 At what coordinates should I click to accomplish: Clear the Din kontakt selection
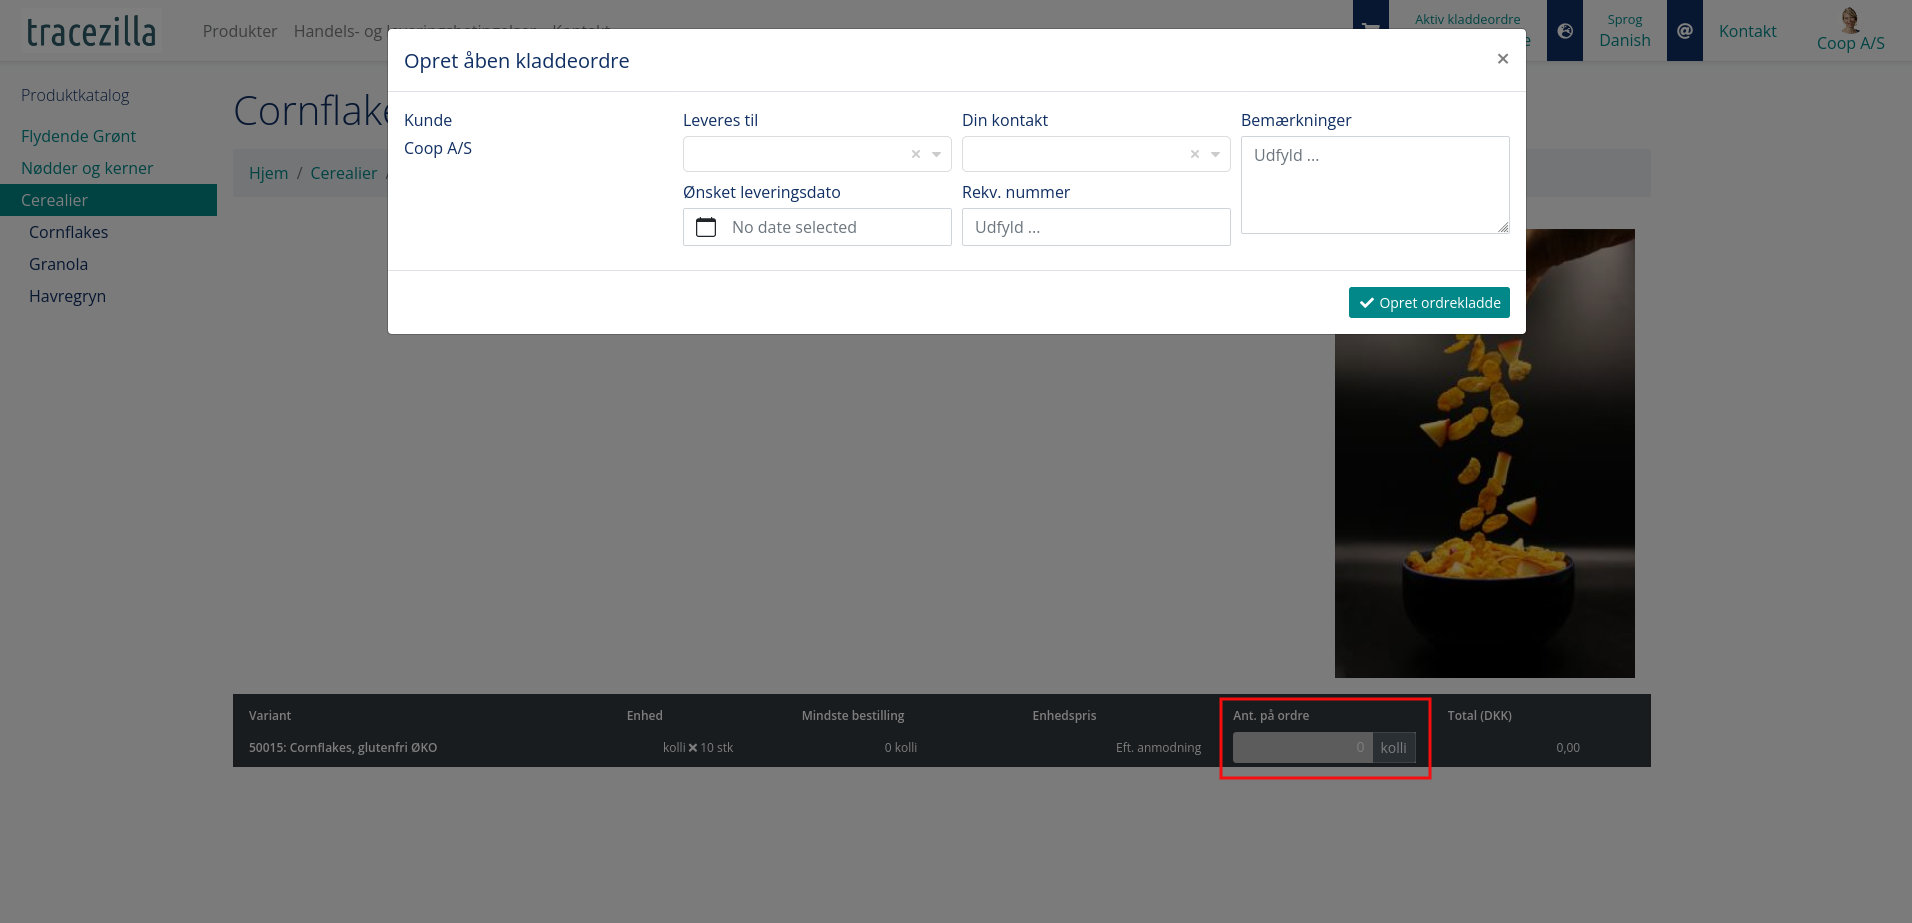point(1194,154)
